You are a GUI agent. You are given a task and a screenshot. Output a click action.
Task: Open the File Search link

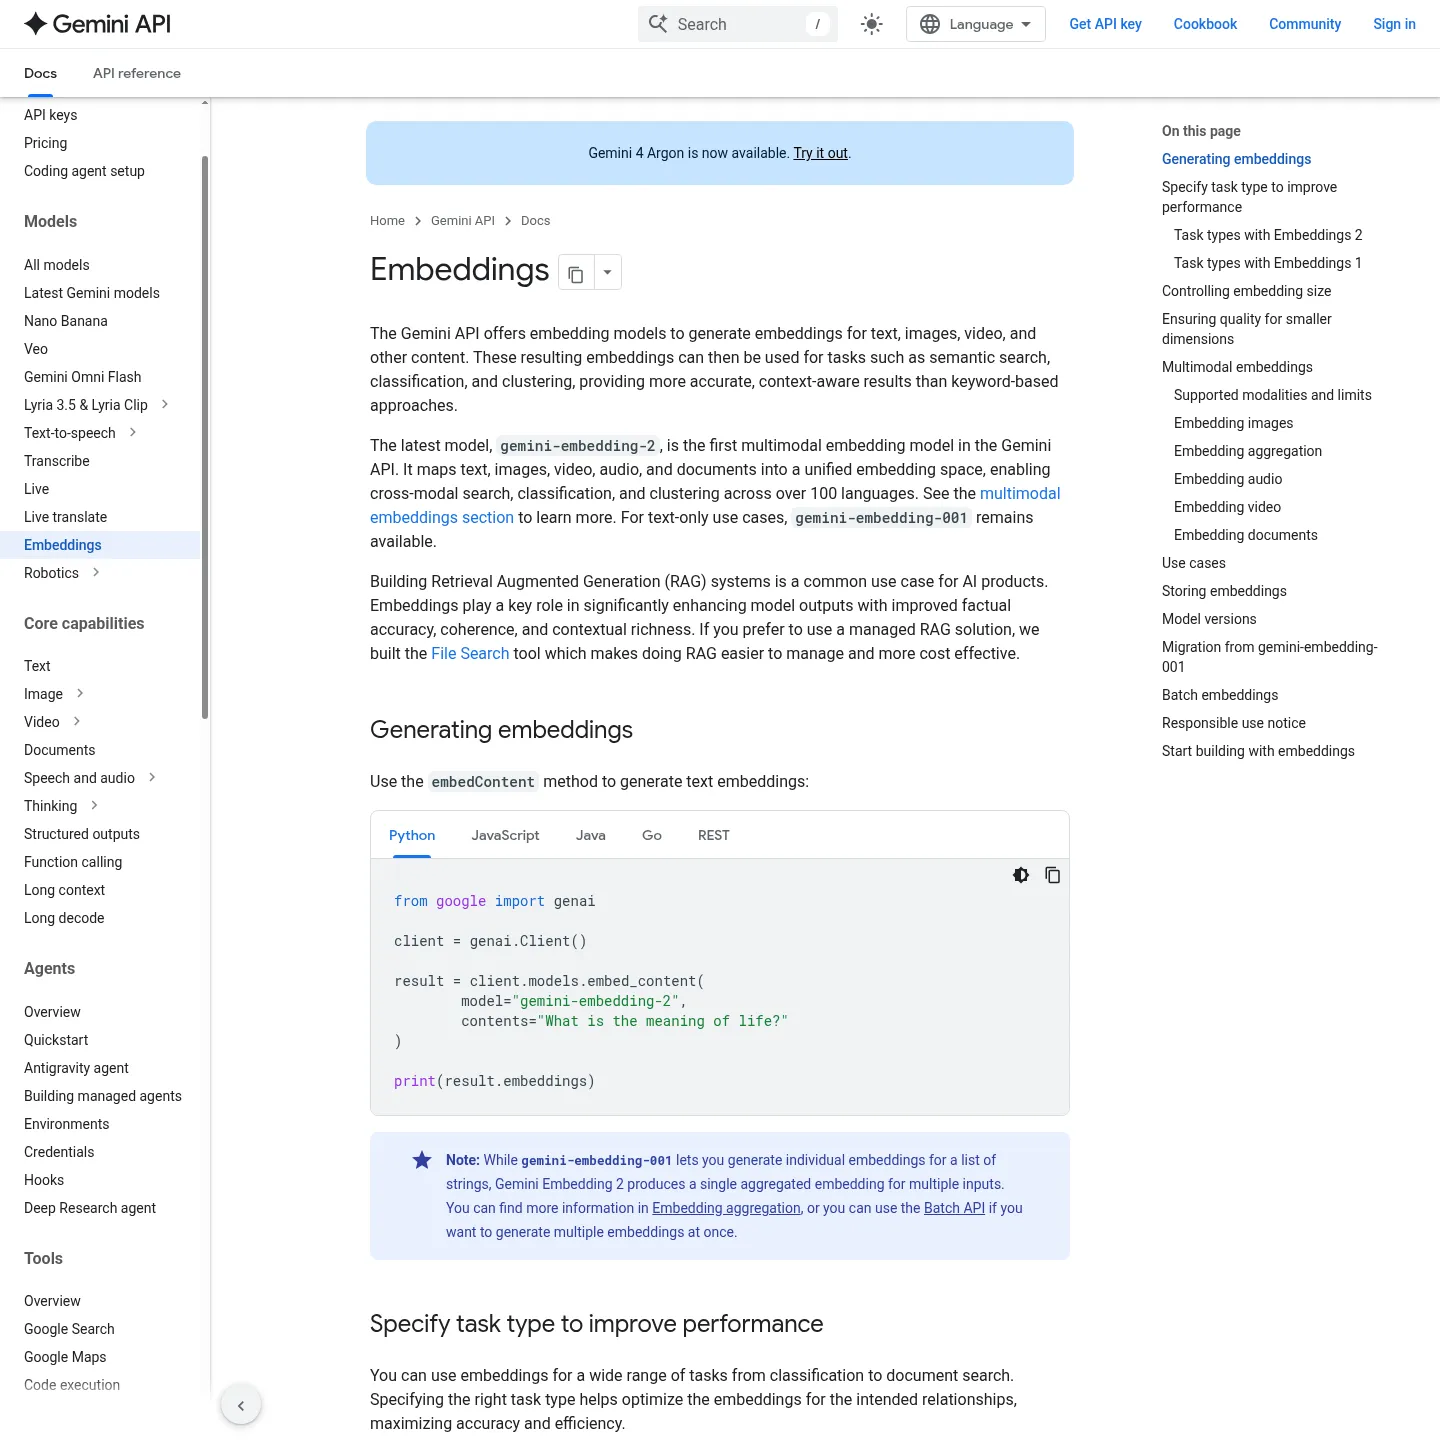pos(470,653)
